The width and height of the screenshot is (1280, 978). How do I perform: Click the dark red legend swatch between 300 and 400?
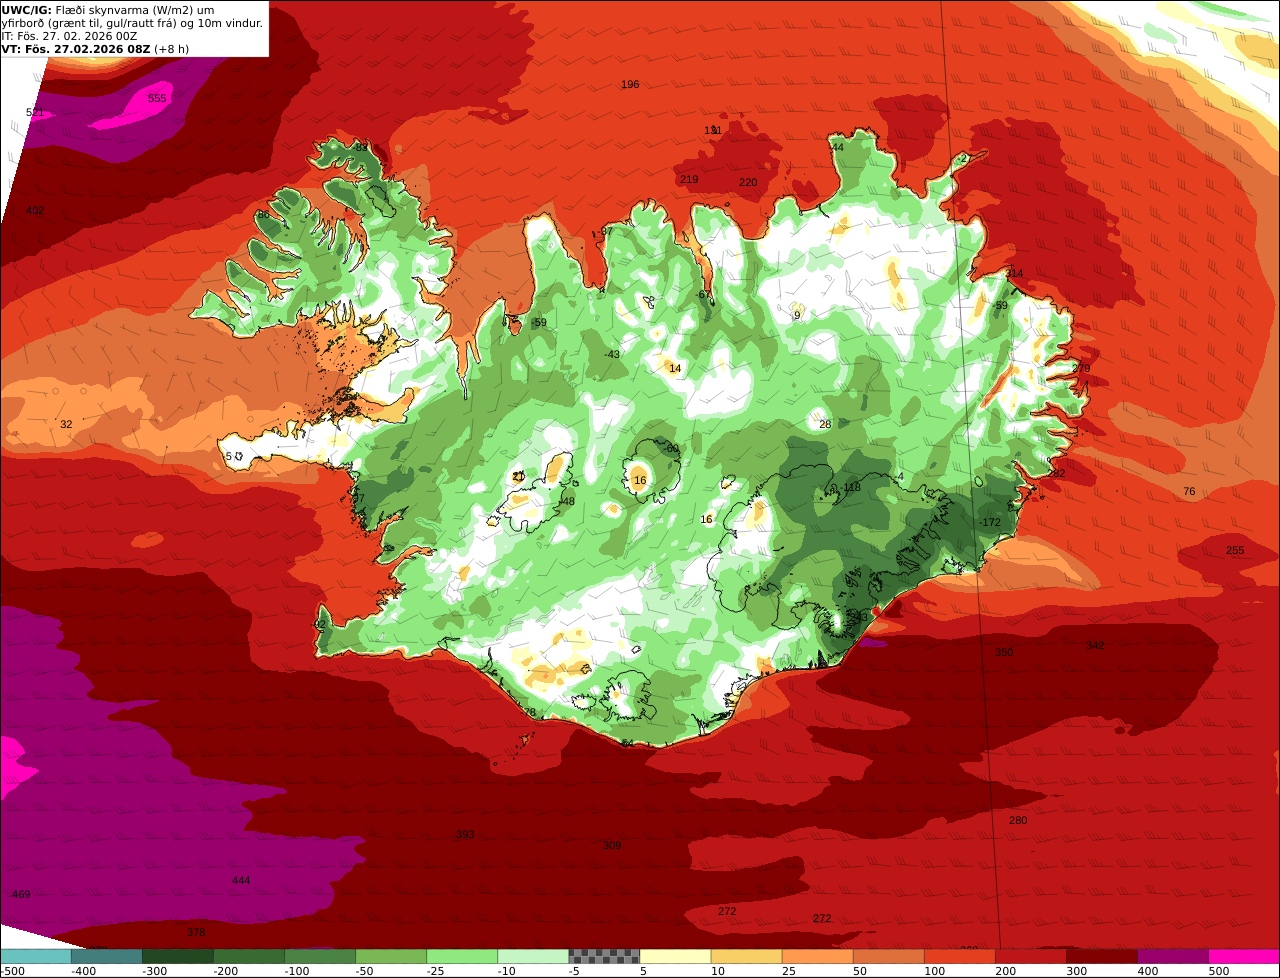pos(1102,956)
